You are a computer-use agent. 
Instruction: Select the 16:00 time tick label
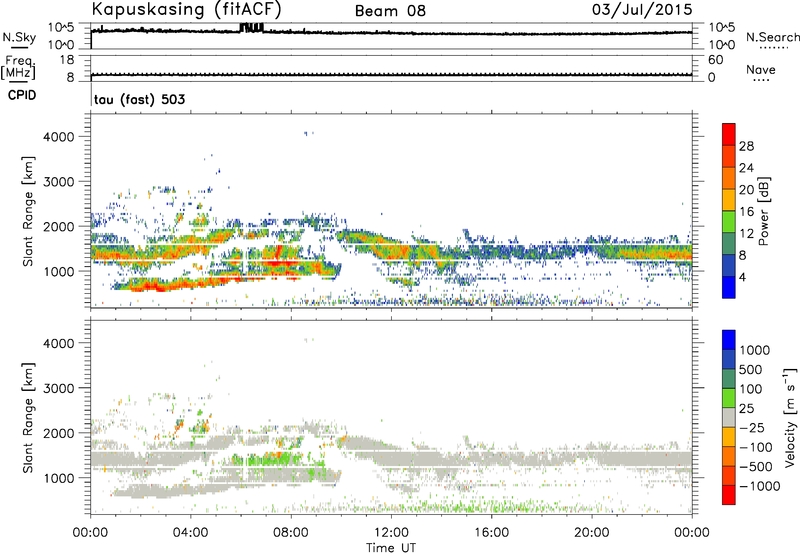[491, 533]
